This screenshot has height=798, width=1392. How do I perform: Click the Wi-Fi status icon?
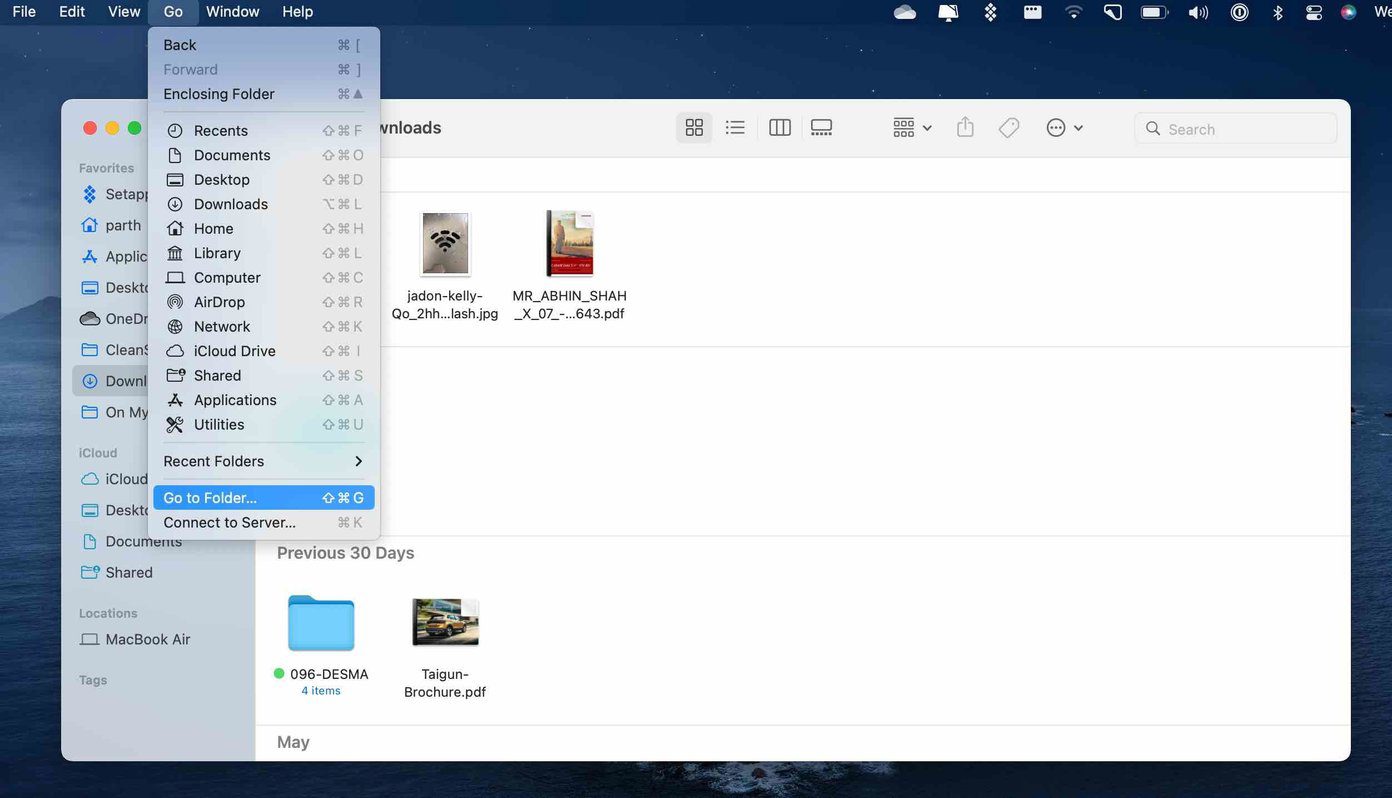1074,12
